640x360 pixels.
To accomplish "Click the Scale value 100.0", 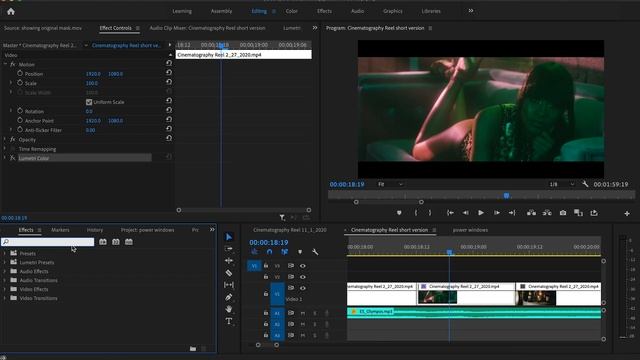I will coord(92,83).
